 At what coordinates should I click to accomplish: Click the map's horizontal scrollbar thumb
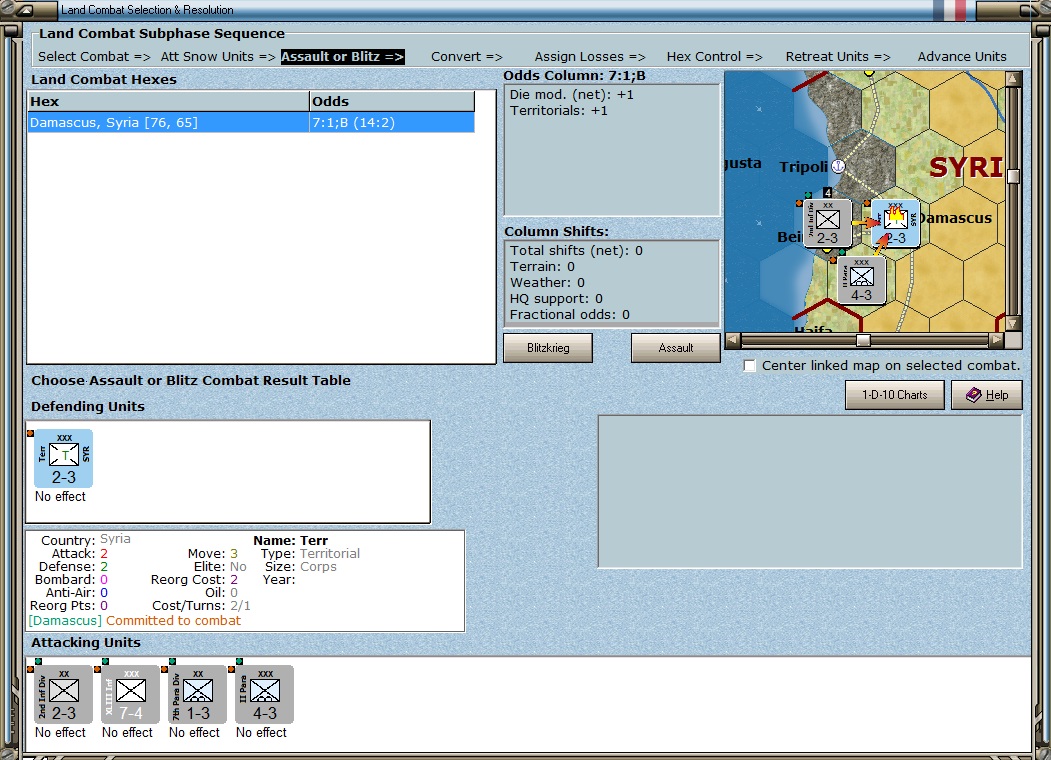coord(863,340)
